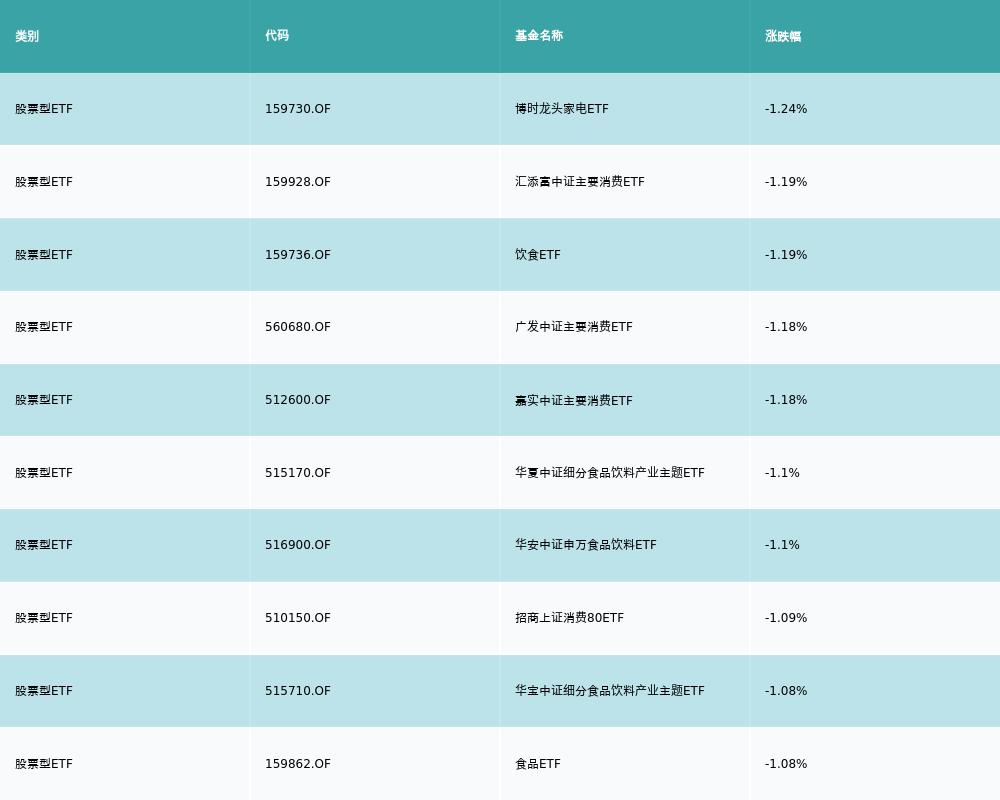The width and height of the screenshot is (1000, 800).
Task: Click the -1.24% change value
Action: (x=786, y=109)
